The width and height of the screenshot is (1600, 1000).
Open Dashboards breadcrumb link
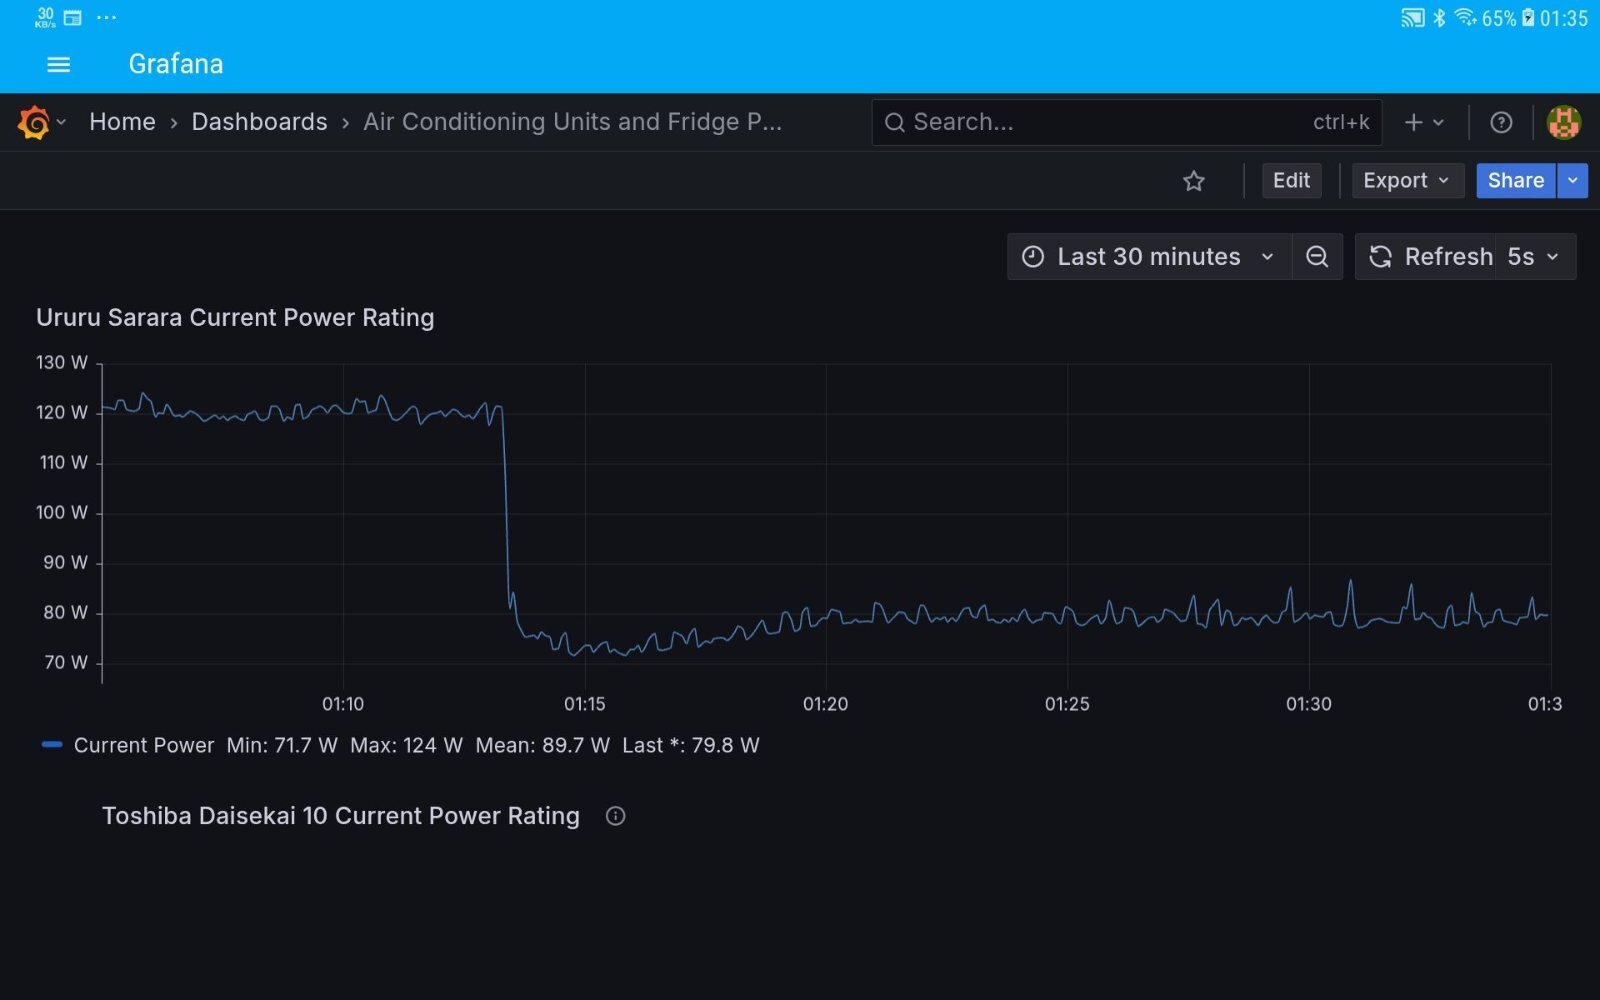[259, 122]
